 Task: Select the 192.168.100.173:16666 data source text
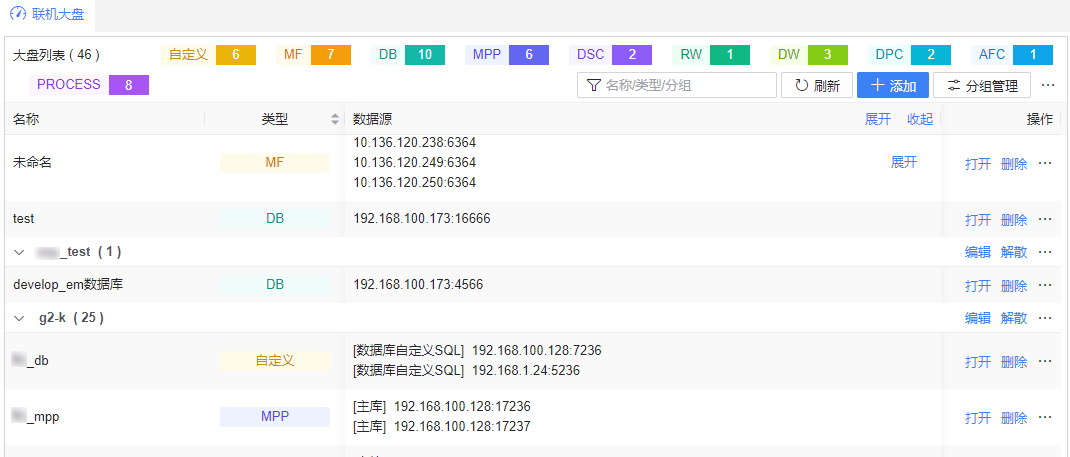422,219
